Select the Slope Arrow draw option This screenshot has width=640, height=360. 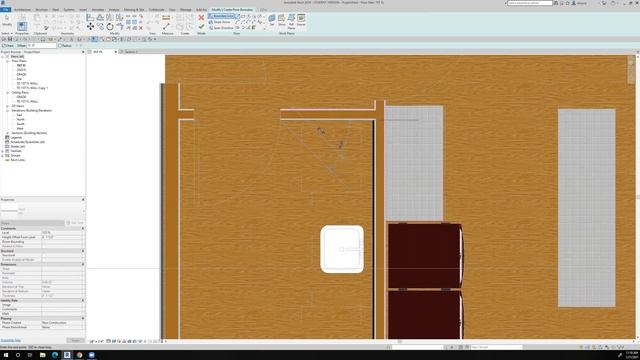[x=220, y=22]
